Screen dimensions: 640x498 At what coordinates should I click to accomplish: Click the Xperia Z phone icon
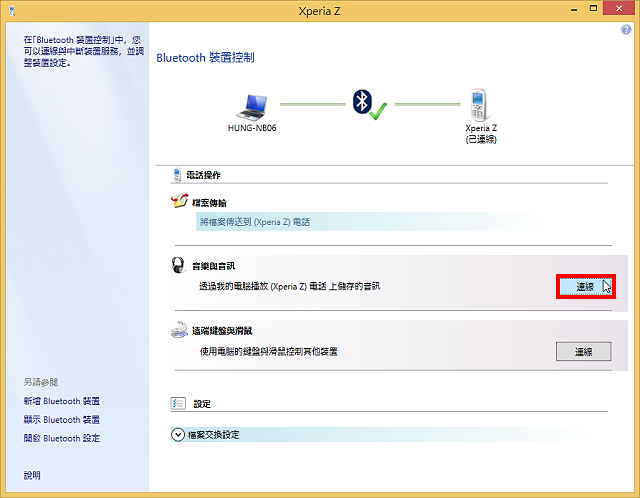pyautogui.click(x=479, y=105)
